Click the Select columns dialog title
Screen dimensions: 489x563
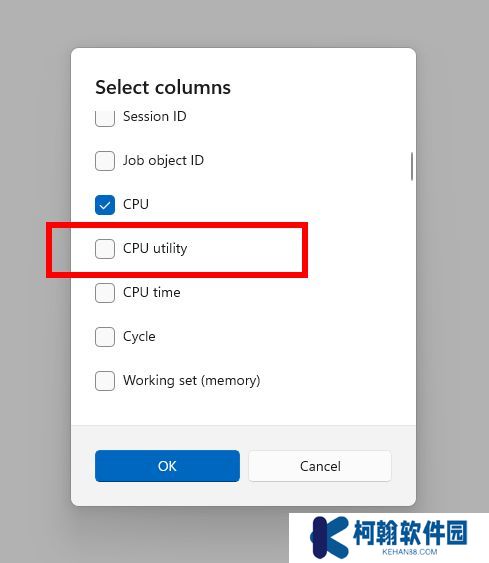tap(163, 87)
